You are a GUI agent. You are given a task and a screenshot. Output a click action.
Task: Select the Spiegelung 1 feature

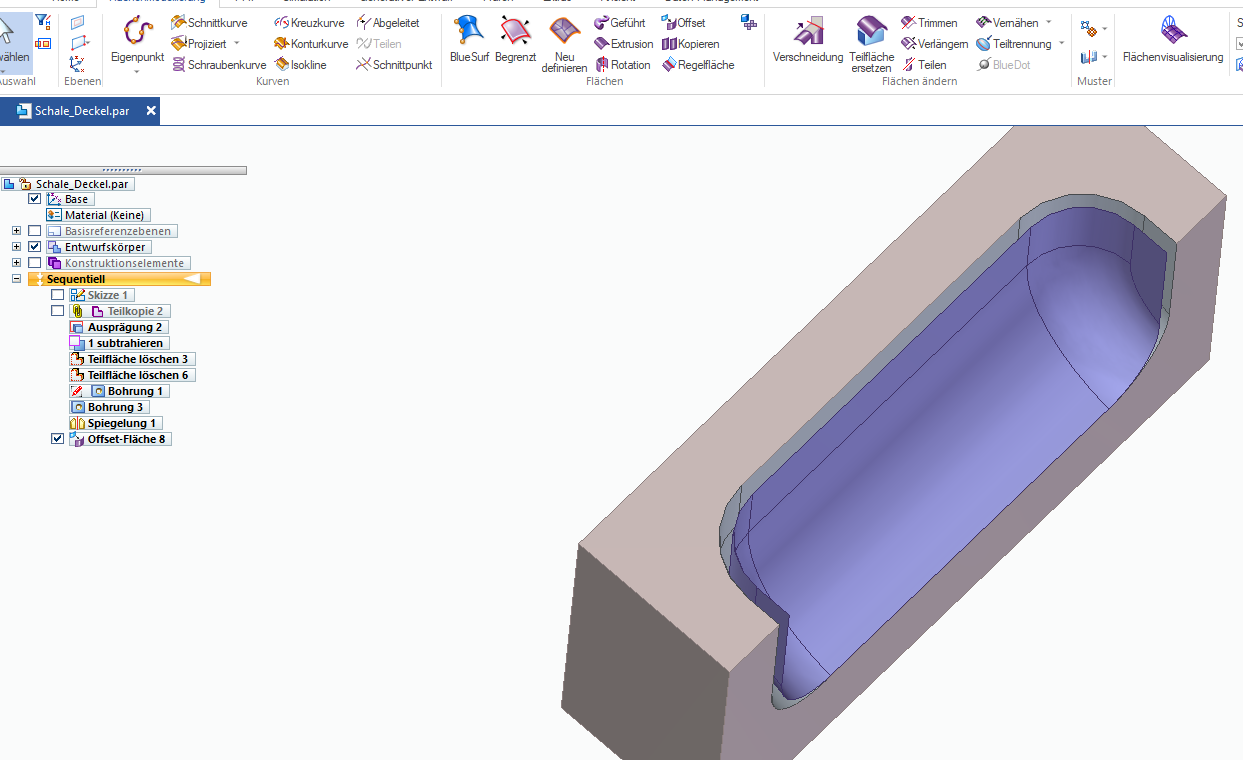point(122,423)
